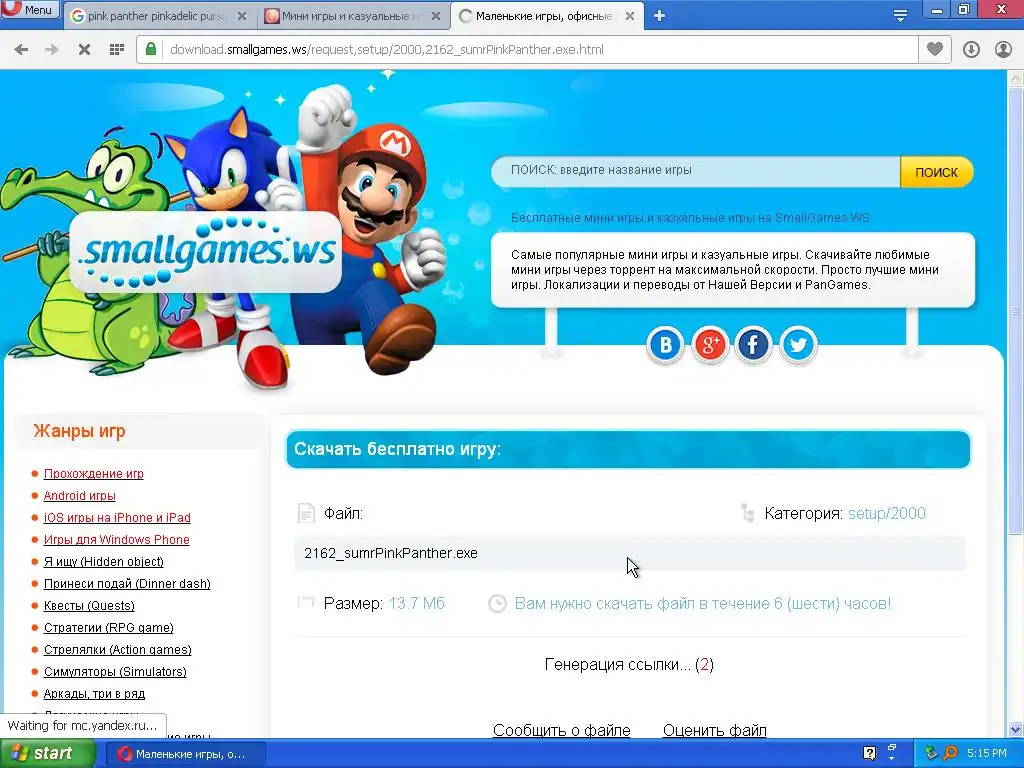Open the downloads icon in toolbar
The width and height of the screenshot is (1024, 768).
[971, 50]
